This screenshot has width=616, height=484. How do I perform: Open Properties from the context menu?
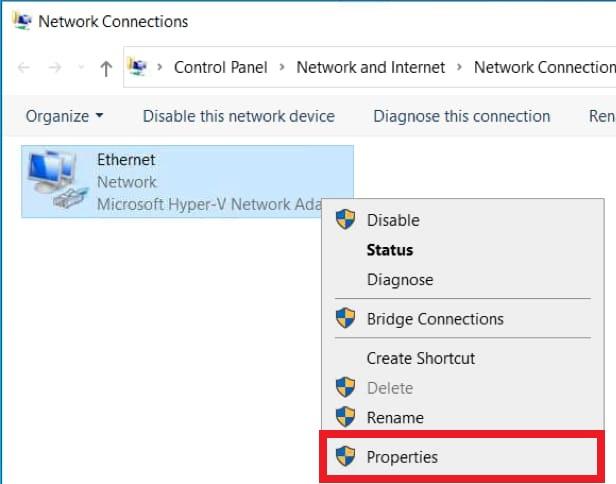pos(402,457)
